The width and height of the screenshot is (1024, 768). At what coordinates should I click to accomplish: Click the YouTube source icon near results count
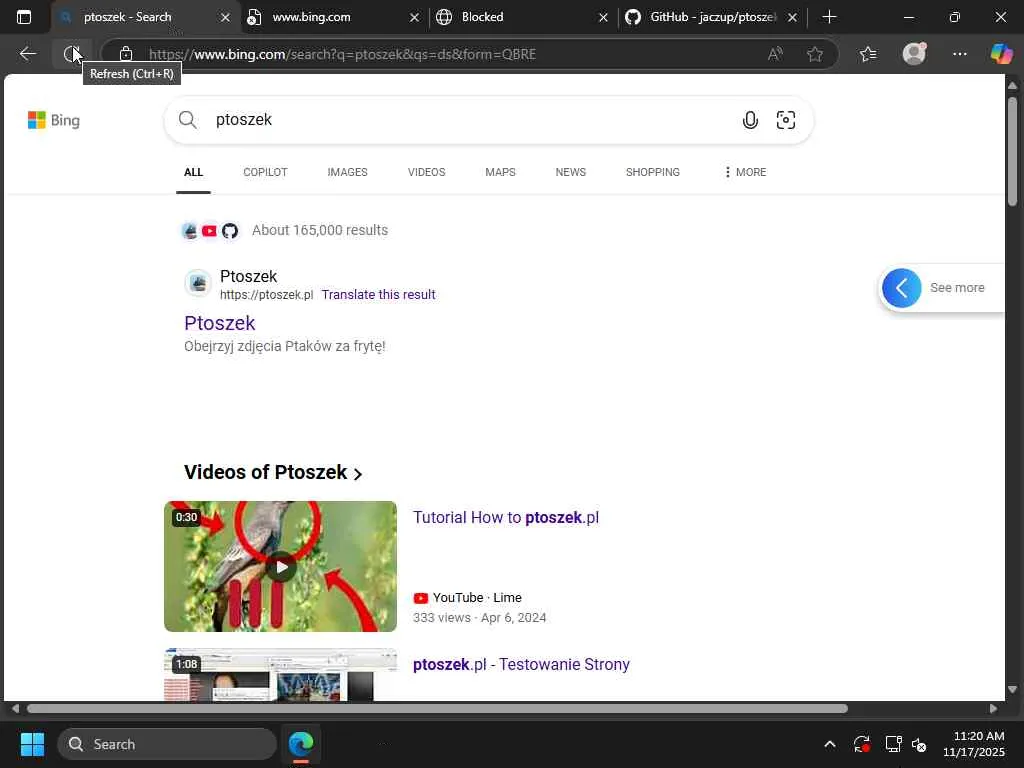coord(209,231)
